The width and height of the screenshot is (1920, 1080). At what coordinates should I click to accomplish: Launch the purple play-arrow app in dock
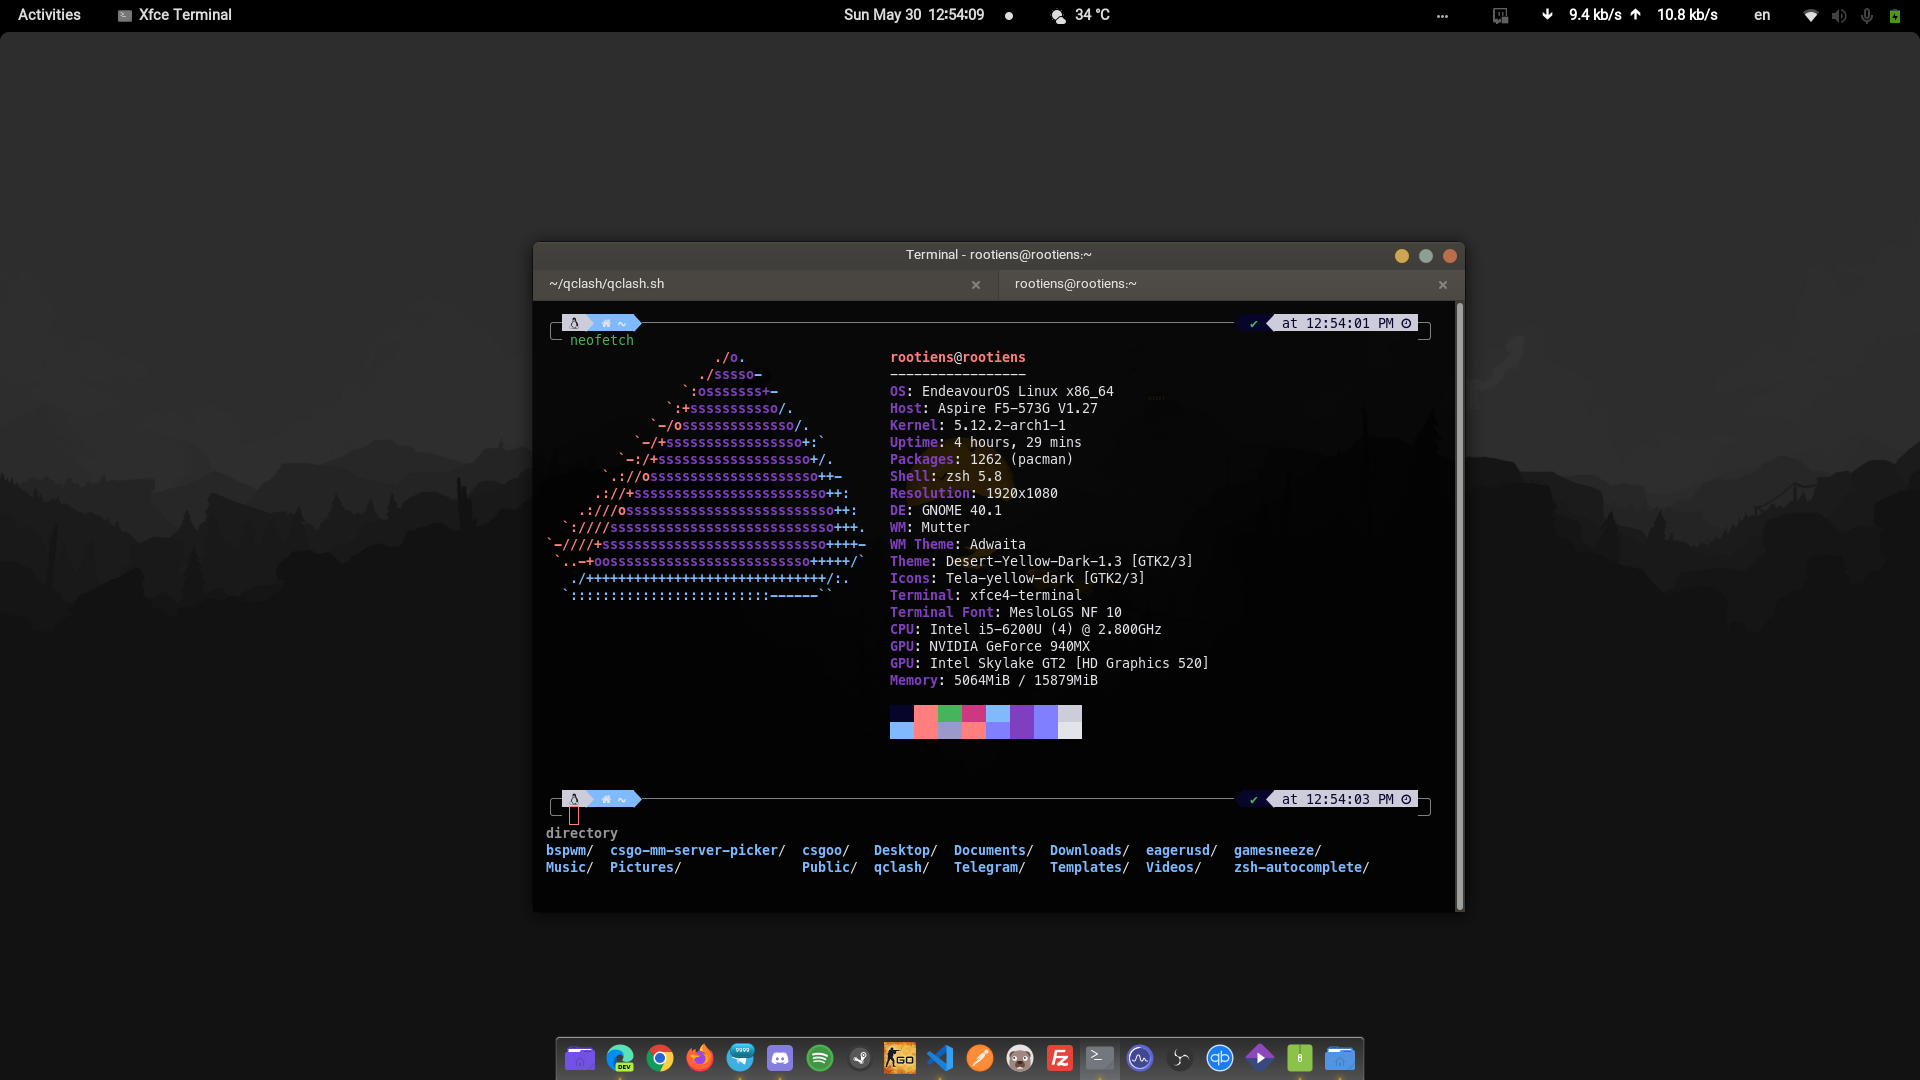coord(1260,1058)
